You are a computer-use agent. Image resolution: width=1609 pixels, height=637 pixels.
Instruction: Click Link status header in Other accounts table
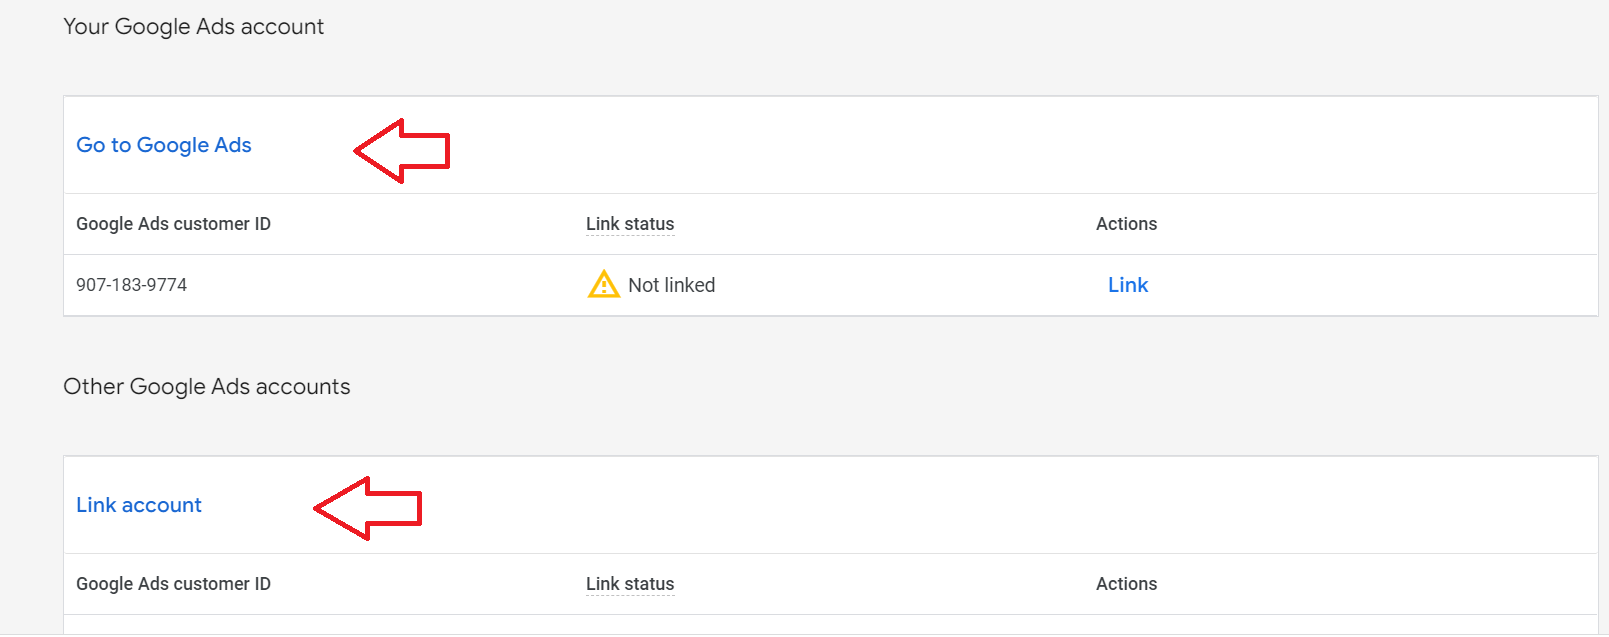[630, 584]
